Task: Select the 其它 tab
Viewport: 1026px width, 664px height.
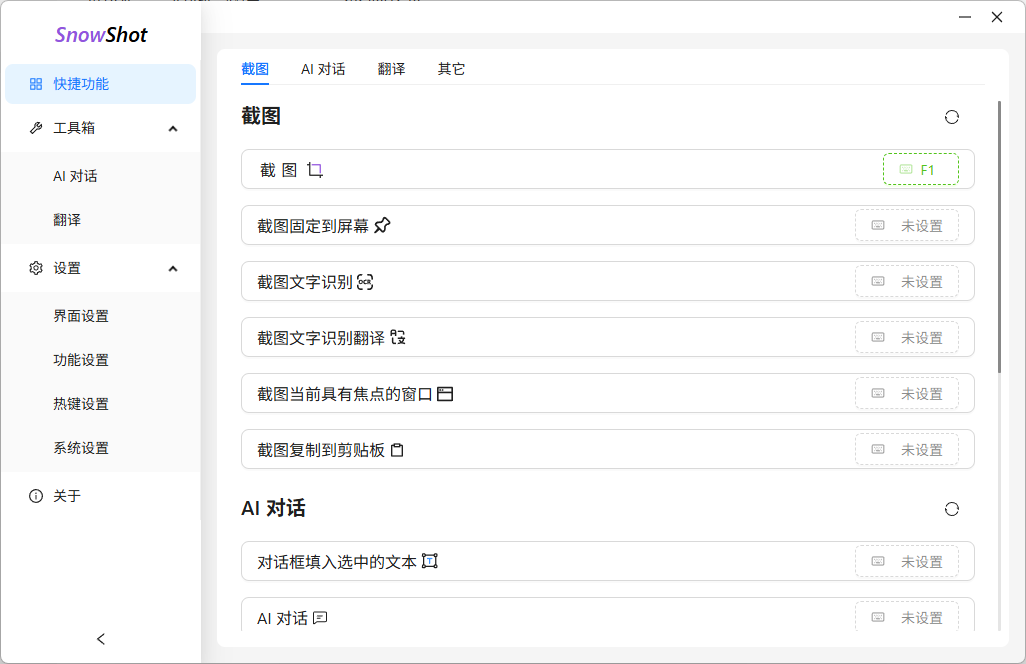Action: (451, 69)
